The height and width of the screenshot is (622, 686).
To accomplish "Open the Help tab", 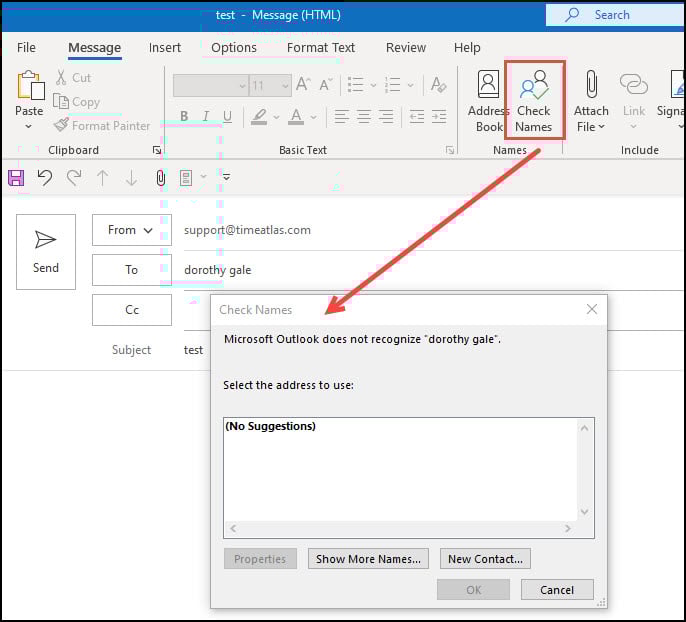I will point(467,47).
